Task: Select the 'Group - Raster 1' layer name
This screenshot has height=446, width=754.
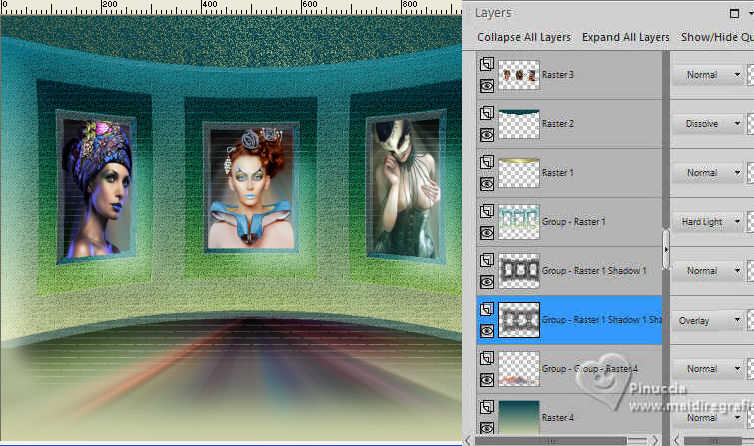Action: tap(574, 222)
